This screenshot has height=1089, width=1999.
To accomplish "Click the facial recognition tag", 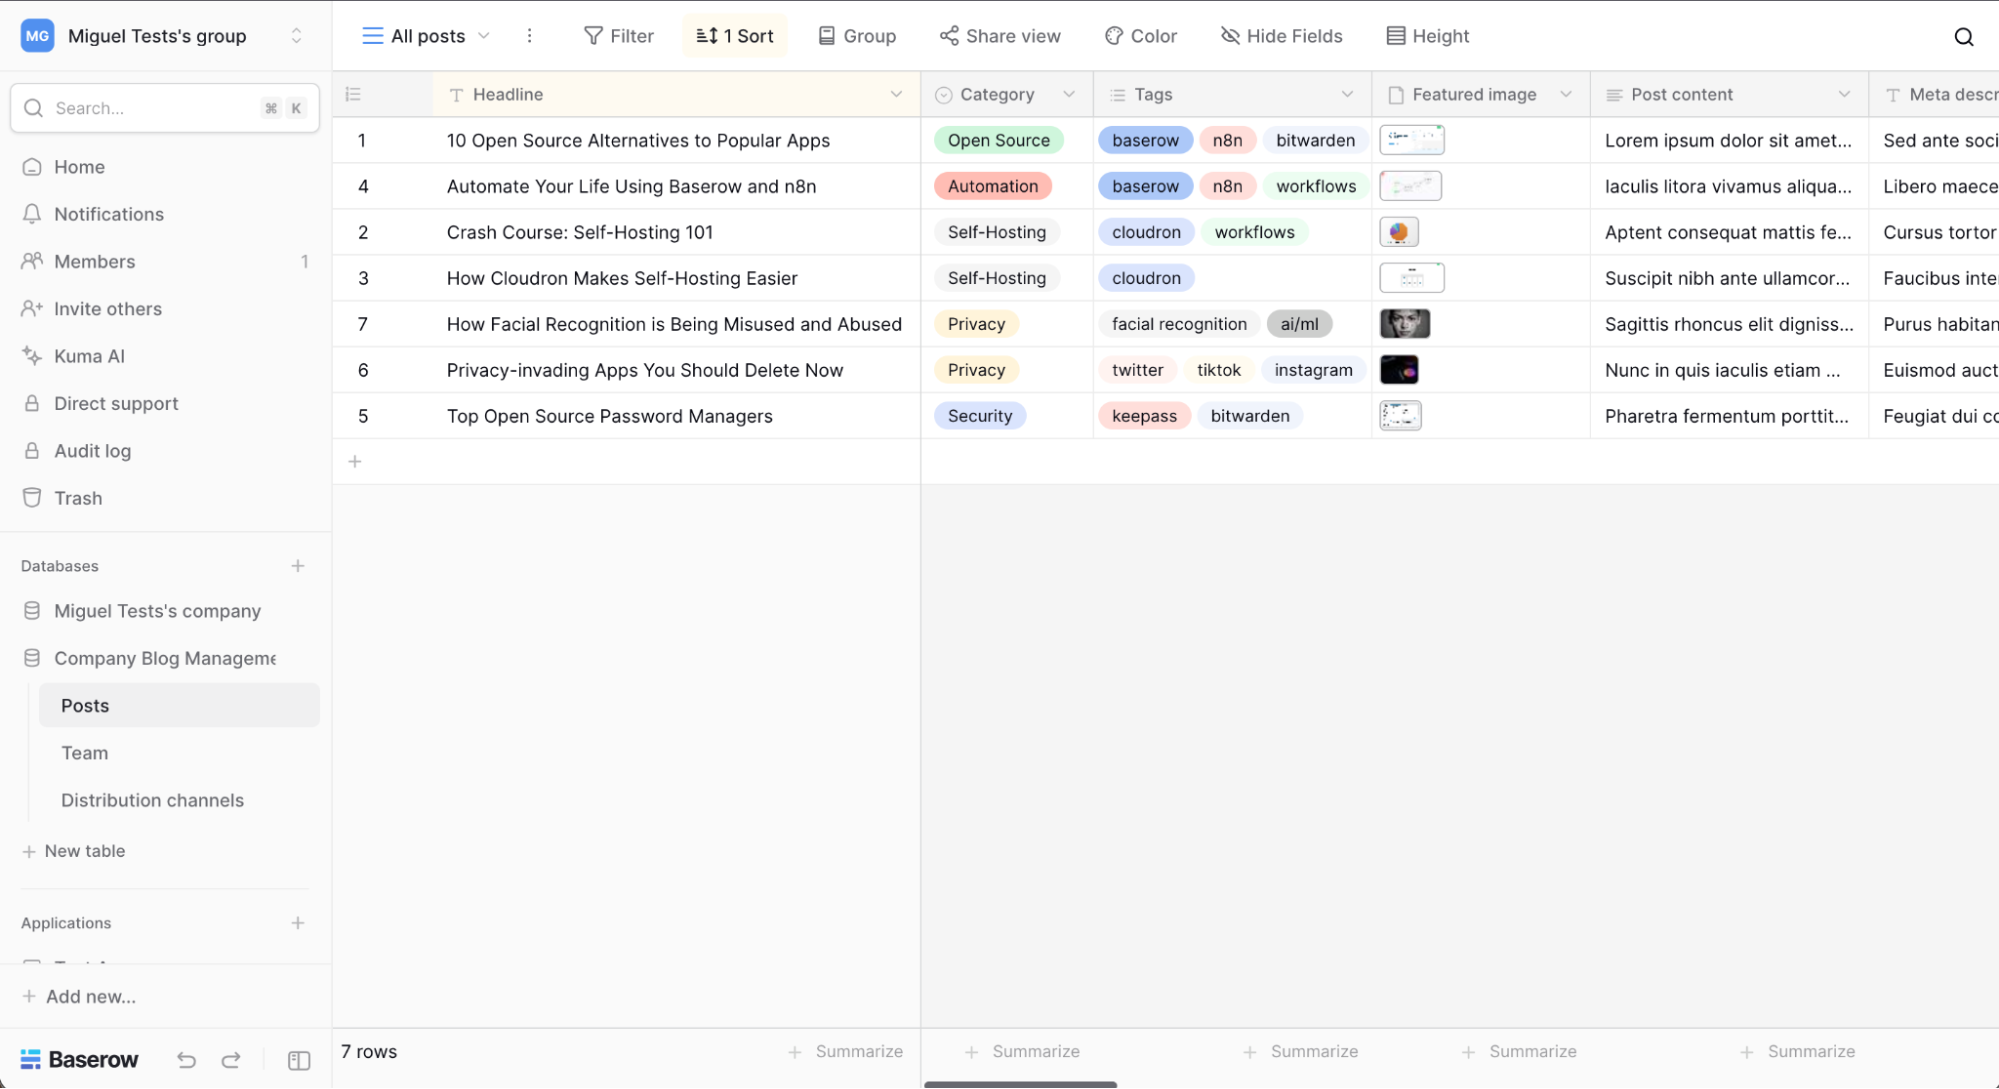I will 1179,324.
